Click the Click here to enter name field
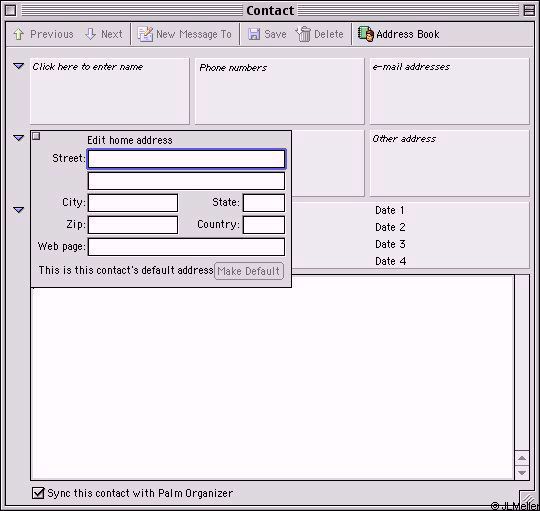540x511 pixels. tap(110, 91)
